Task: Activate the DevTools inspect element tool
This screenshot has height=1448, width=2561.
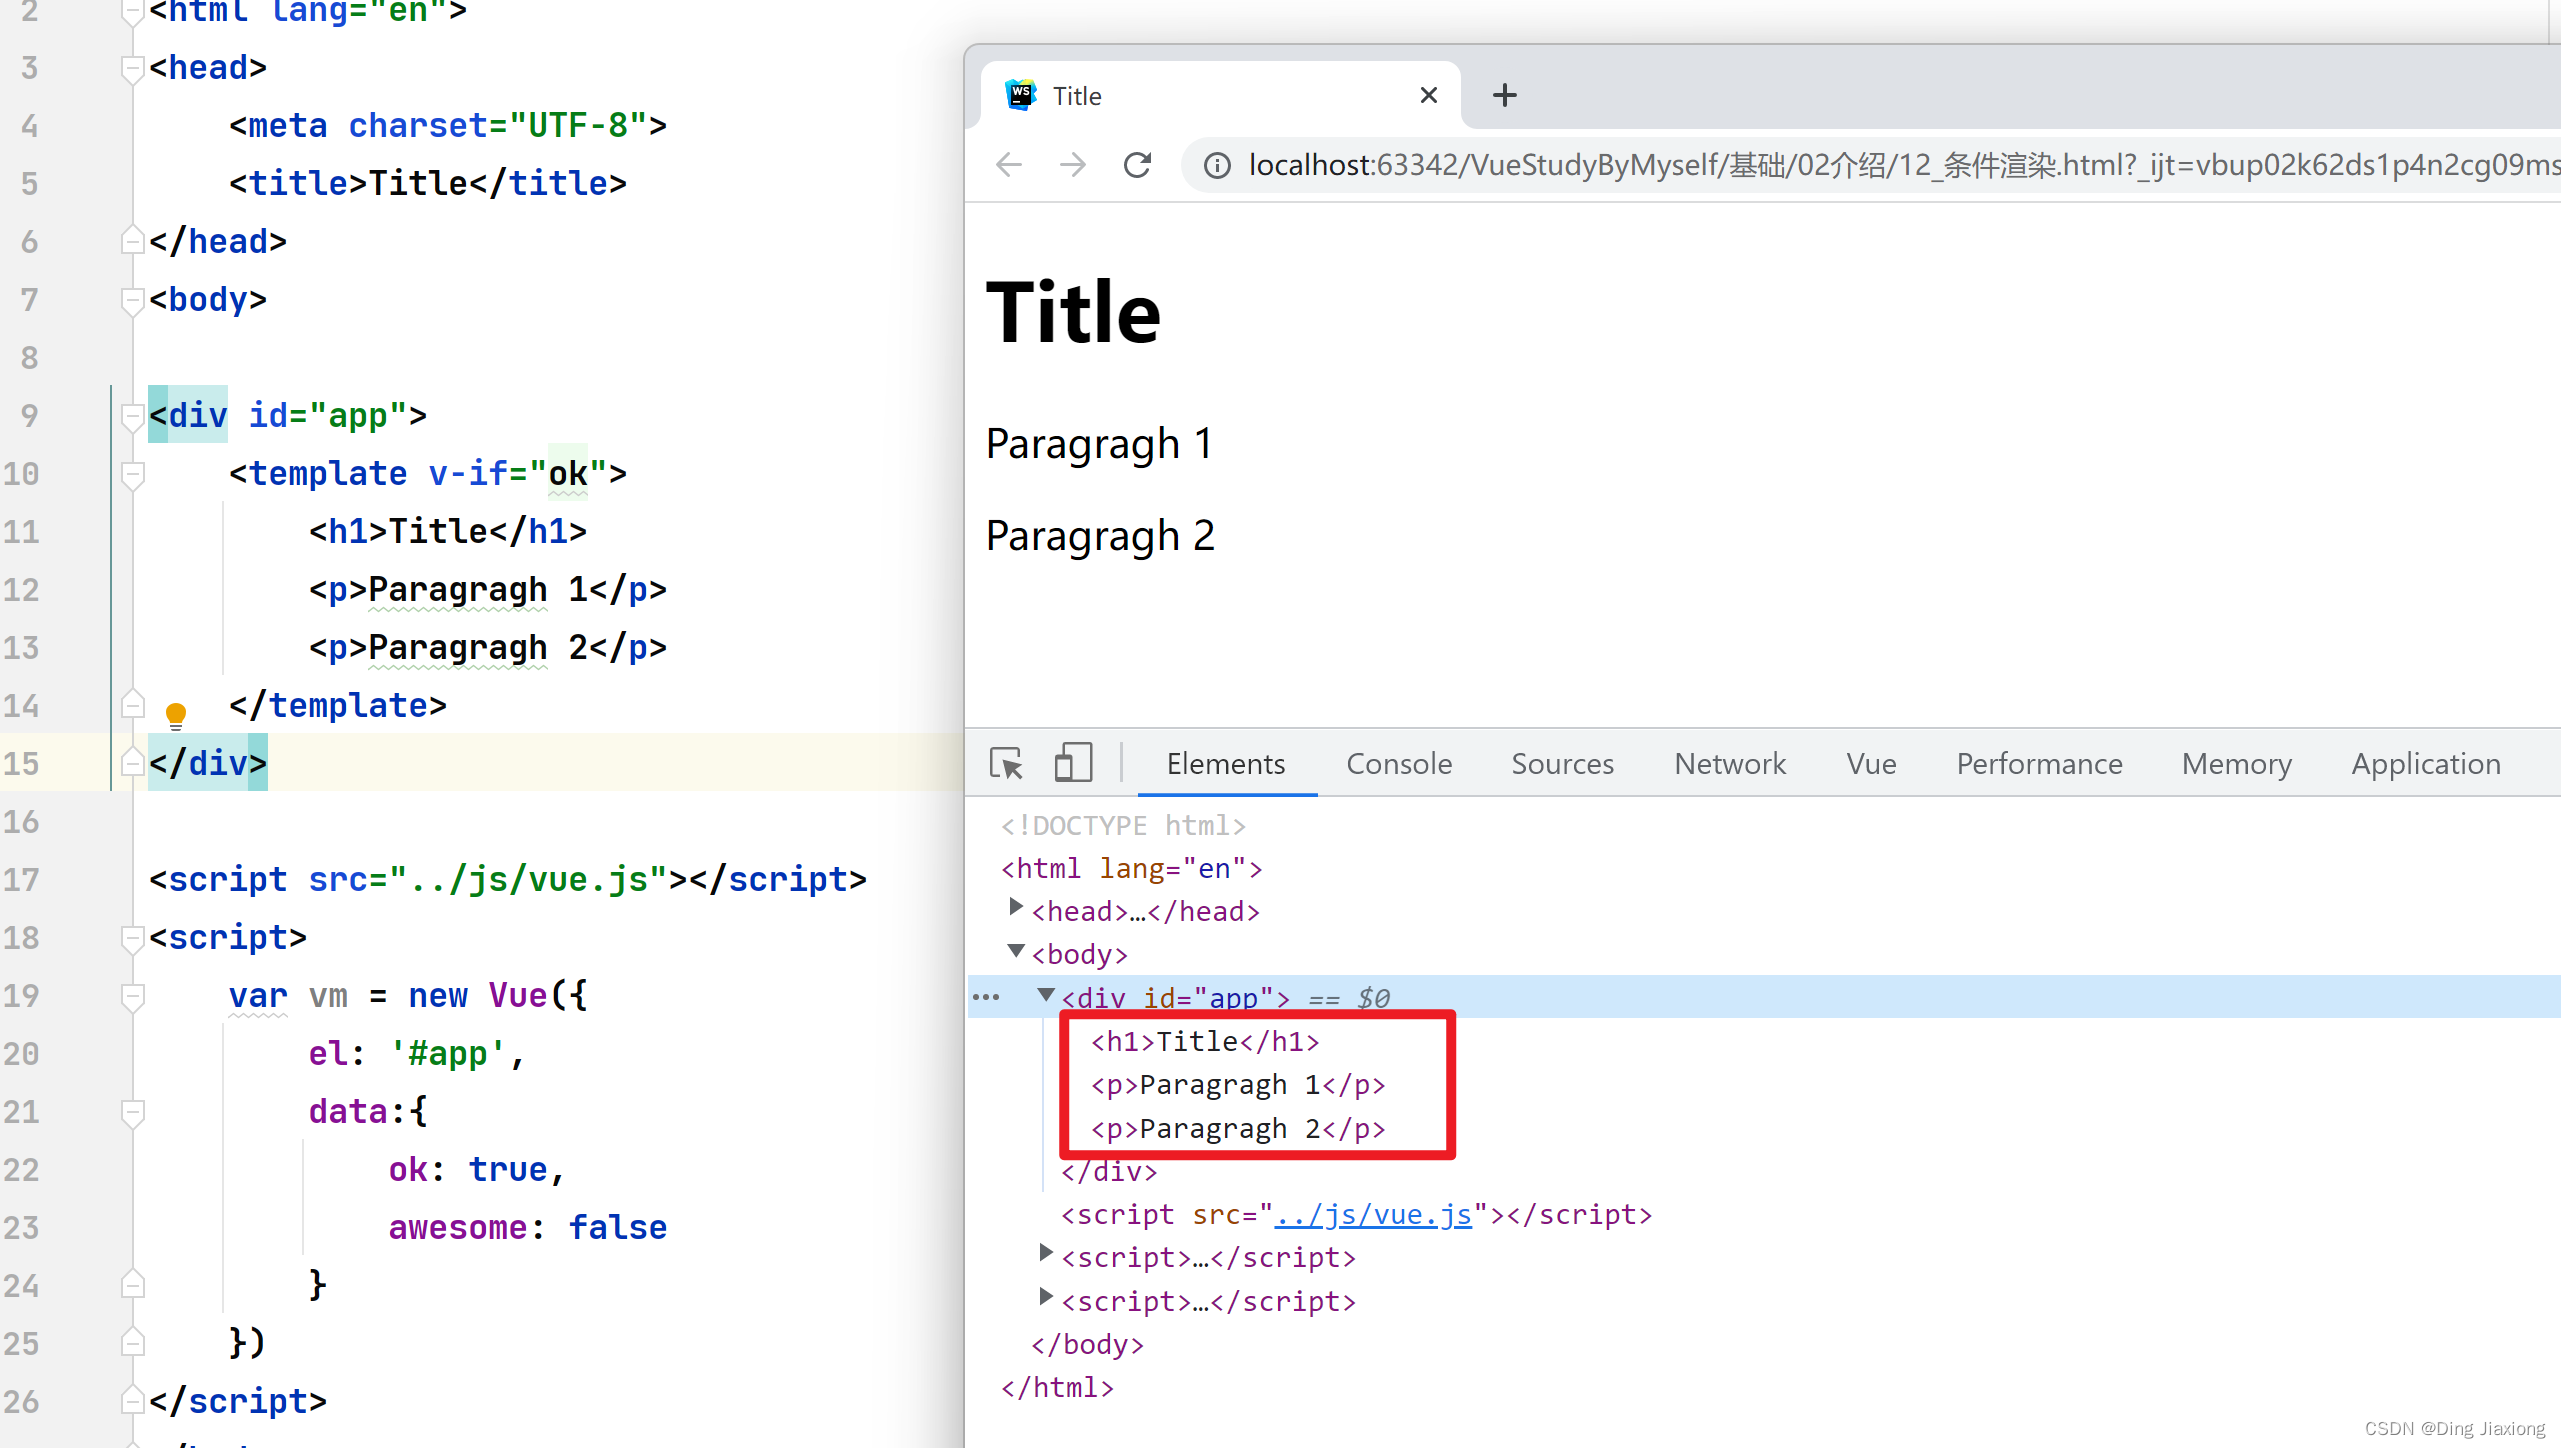Action: click(1006, 764)
